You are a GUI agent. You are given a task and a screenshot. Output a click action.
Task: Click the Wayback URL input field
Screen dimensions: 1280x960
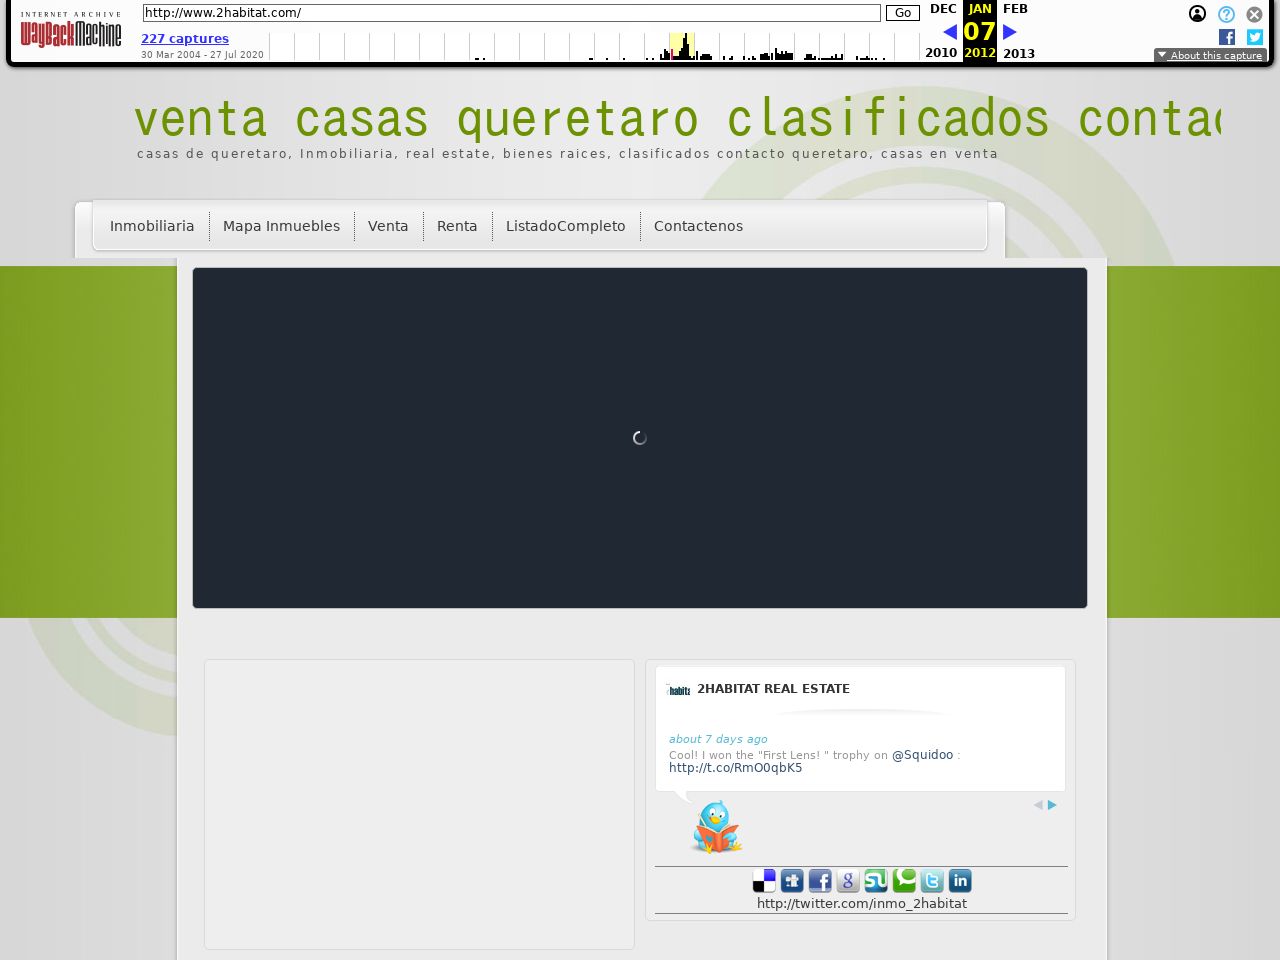pos(511,13)
